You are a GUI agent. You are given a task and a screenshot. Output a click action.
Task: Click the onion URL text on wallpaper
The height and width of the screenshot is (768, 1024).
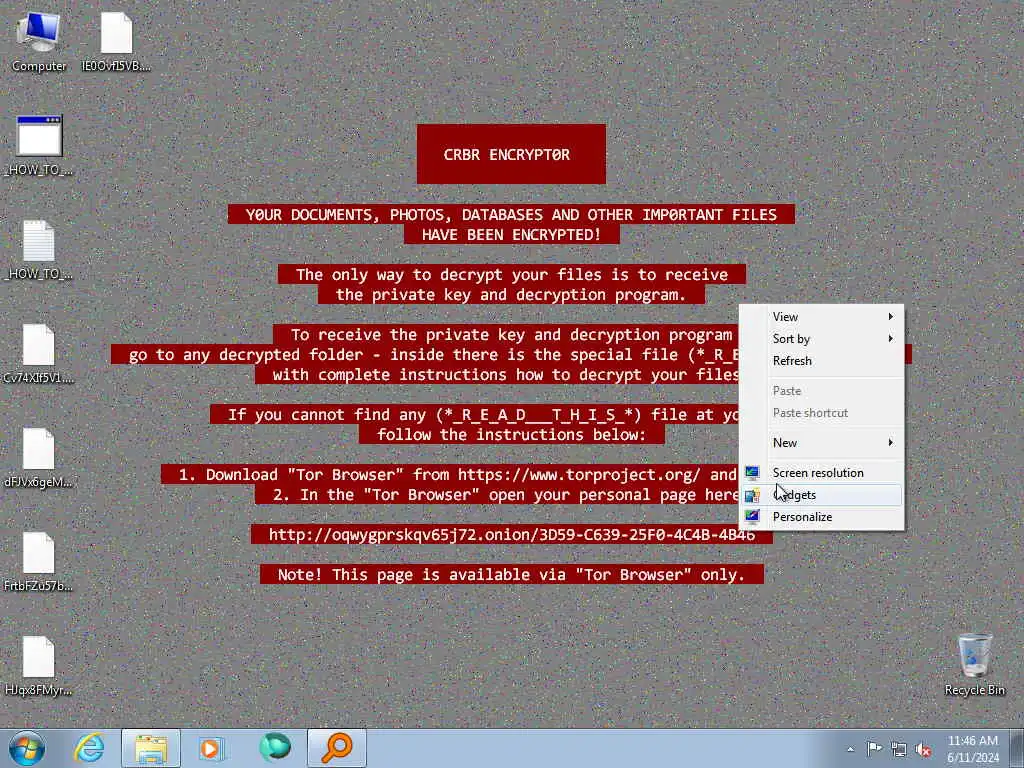(x=511, y=535)
